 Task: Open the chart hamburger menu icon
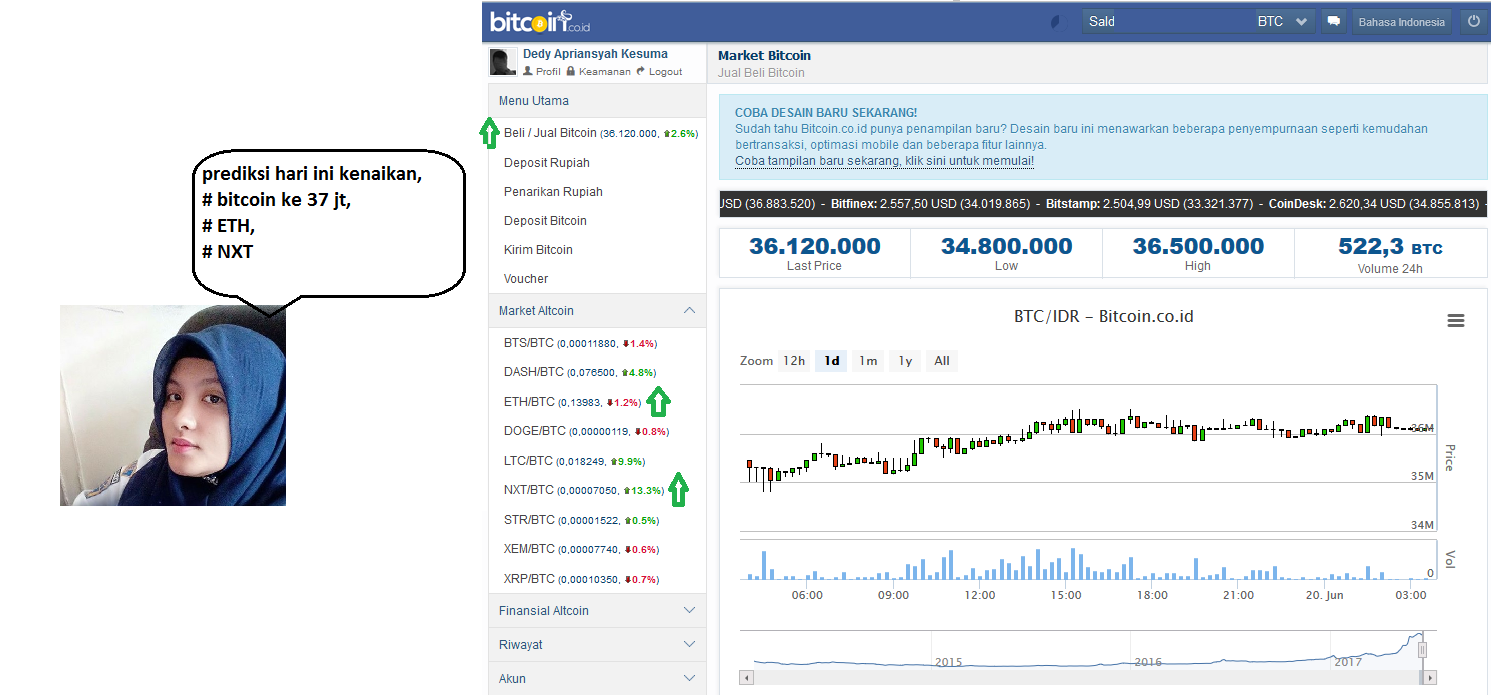tap(1456, 320)
